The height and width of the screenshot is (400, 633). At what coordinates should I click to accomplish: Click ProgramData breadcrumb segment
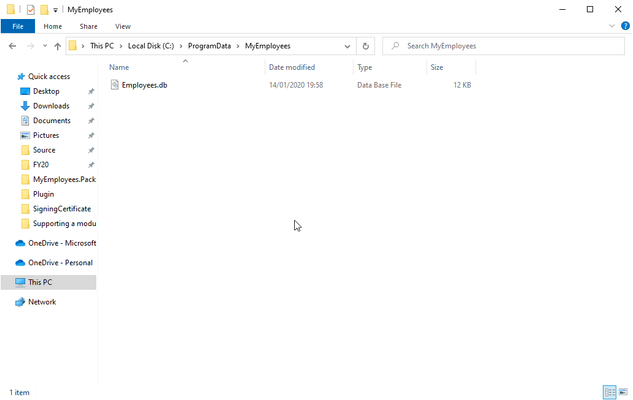tap(209, 46)
